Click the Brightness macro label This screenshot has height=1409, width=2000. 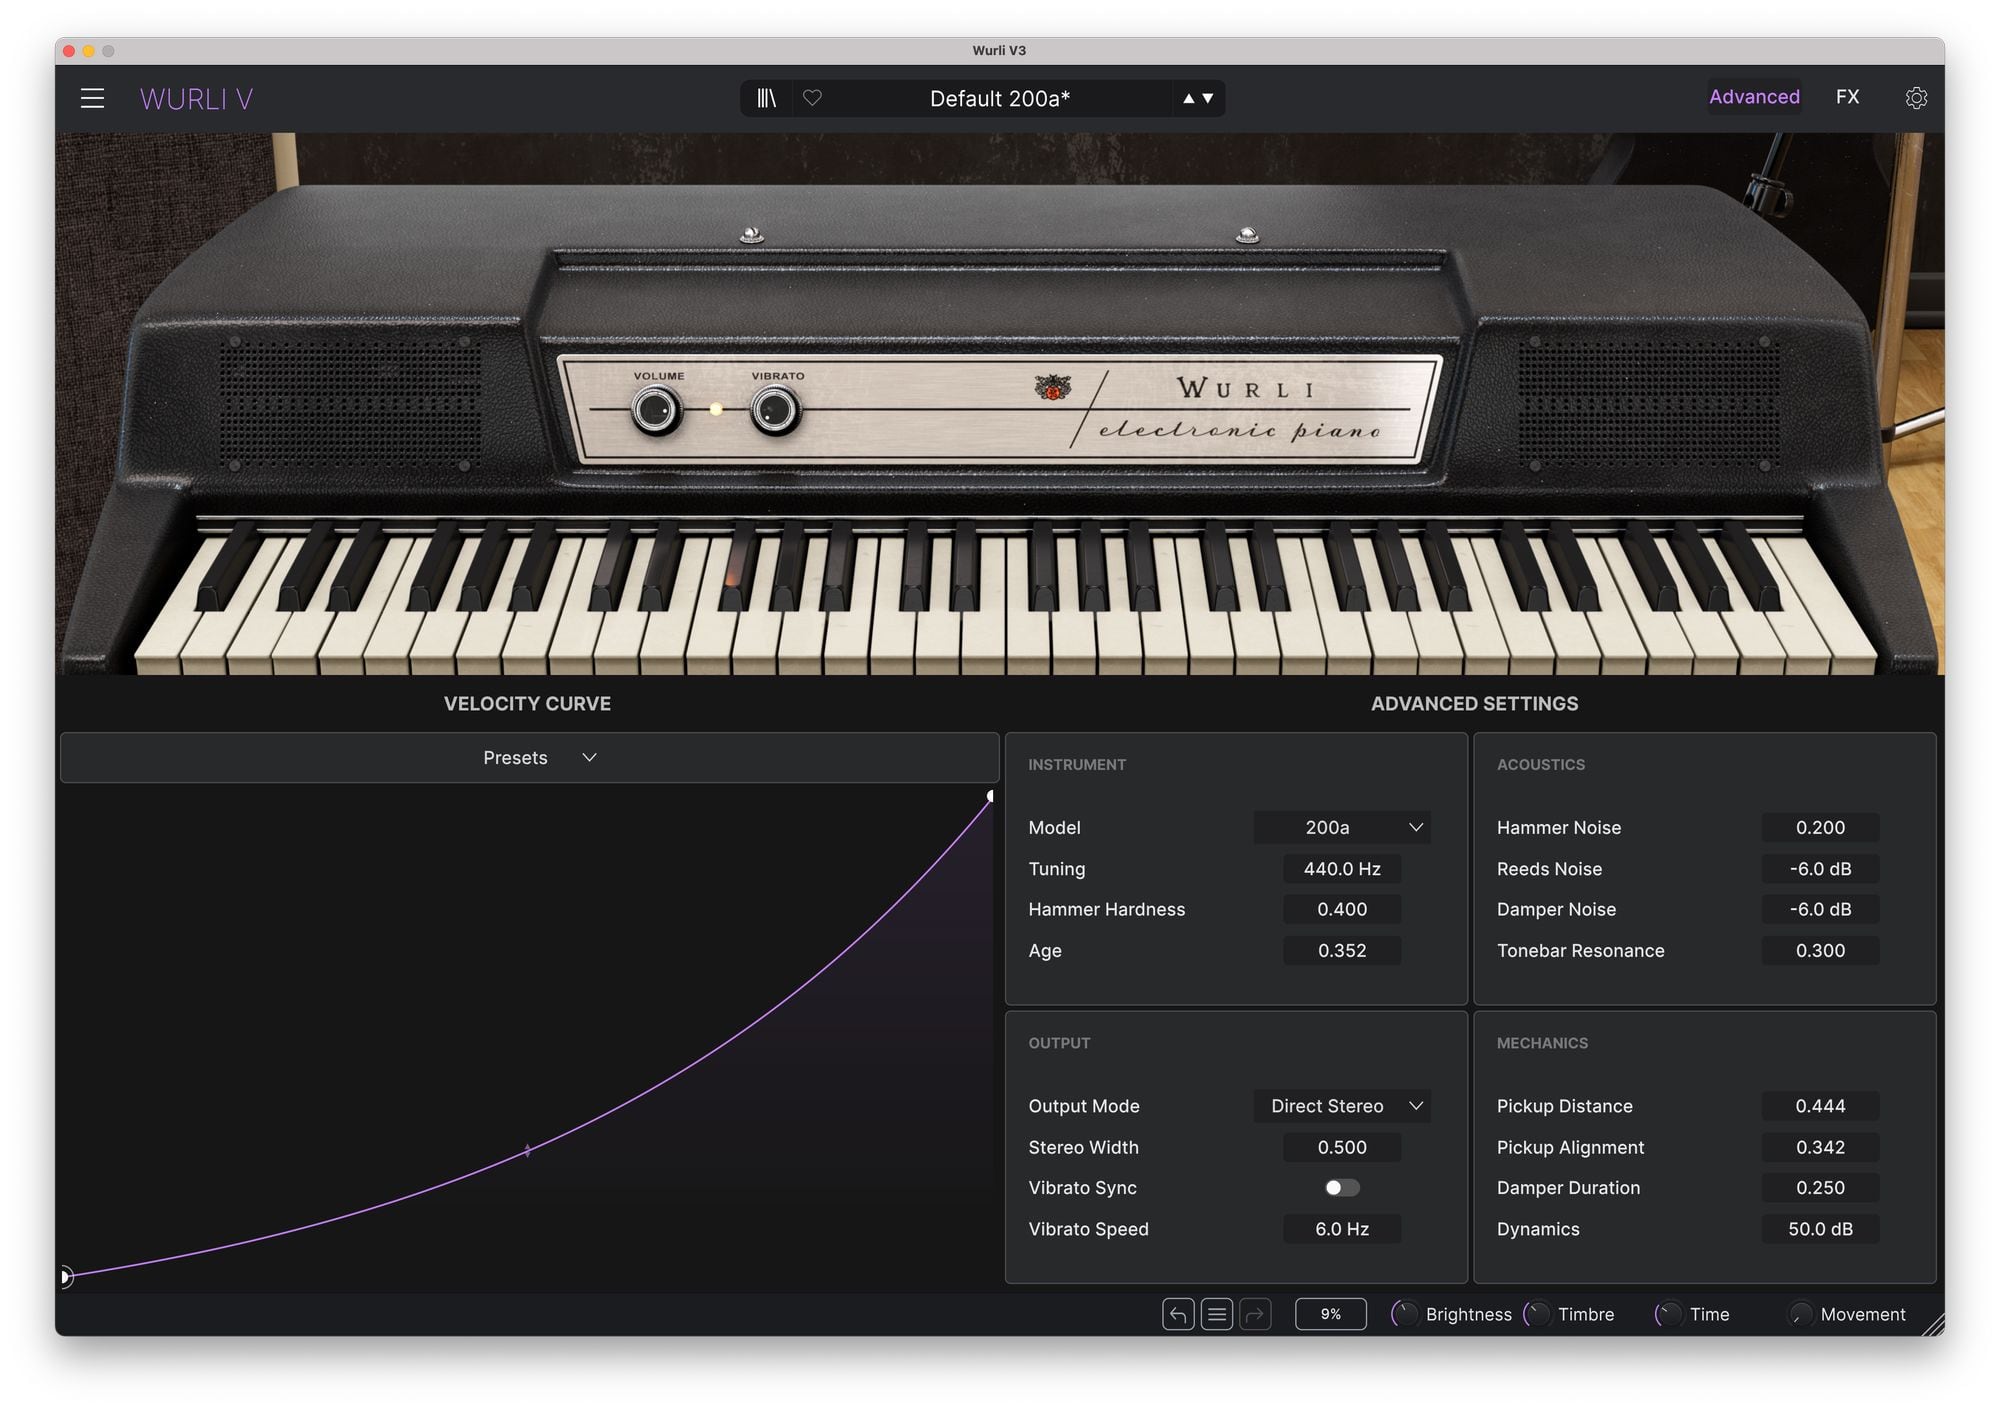(x=1468, y=1314)
